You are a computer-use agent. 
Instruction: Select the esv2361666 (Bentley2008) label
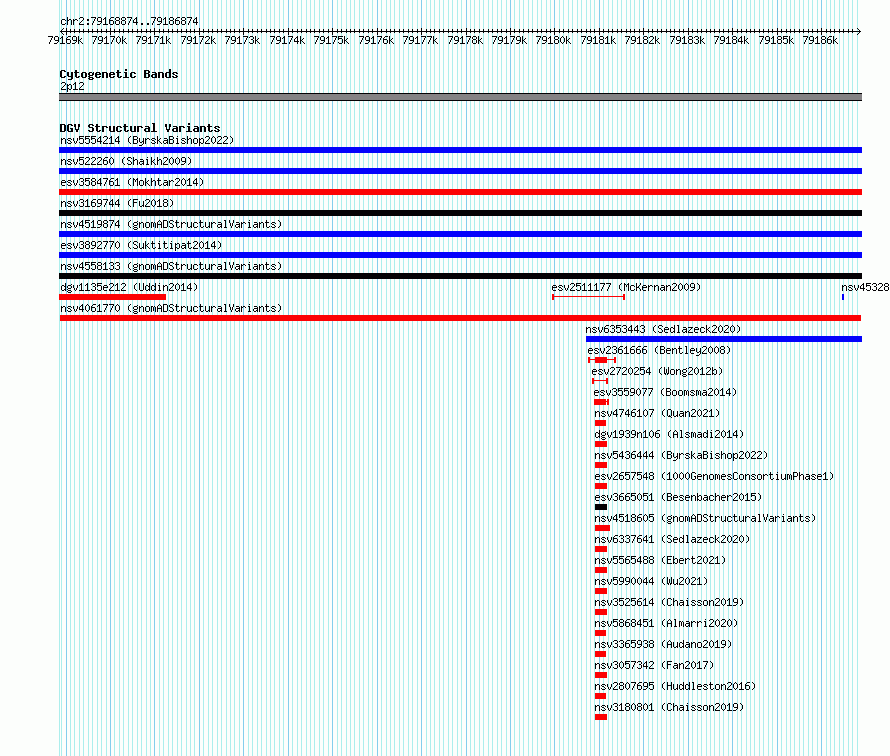pyautogui.click(x=659, y=350)
